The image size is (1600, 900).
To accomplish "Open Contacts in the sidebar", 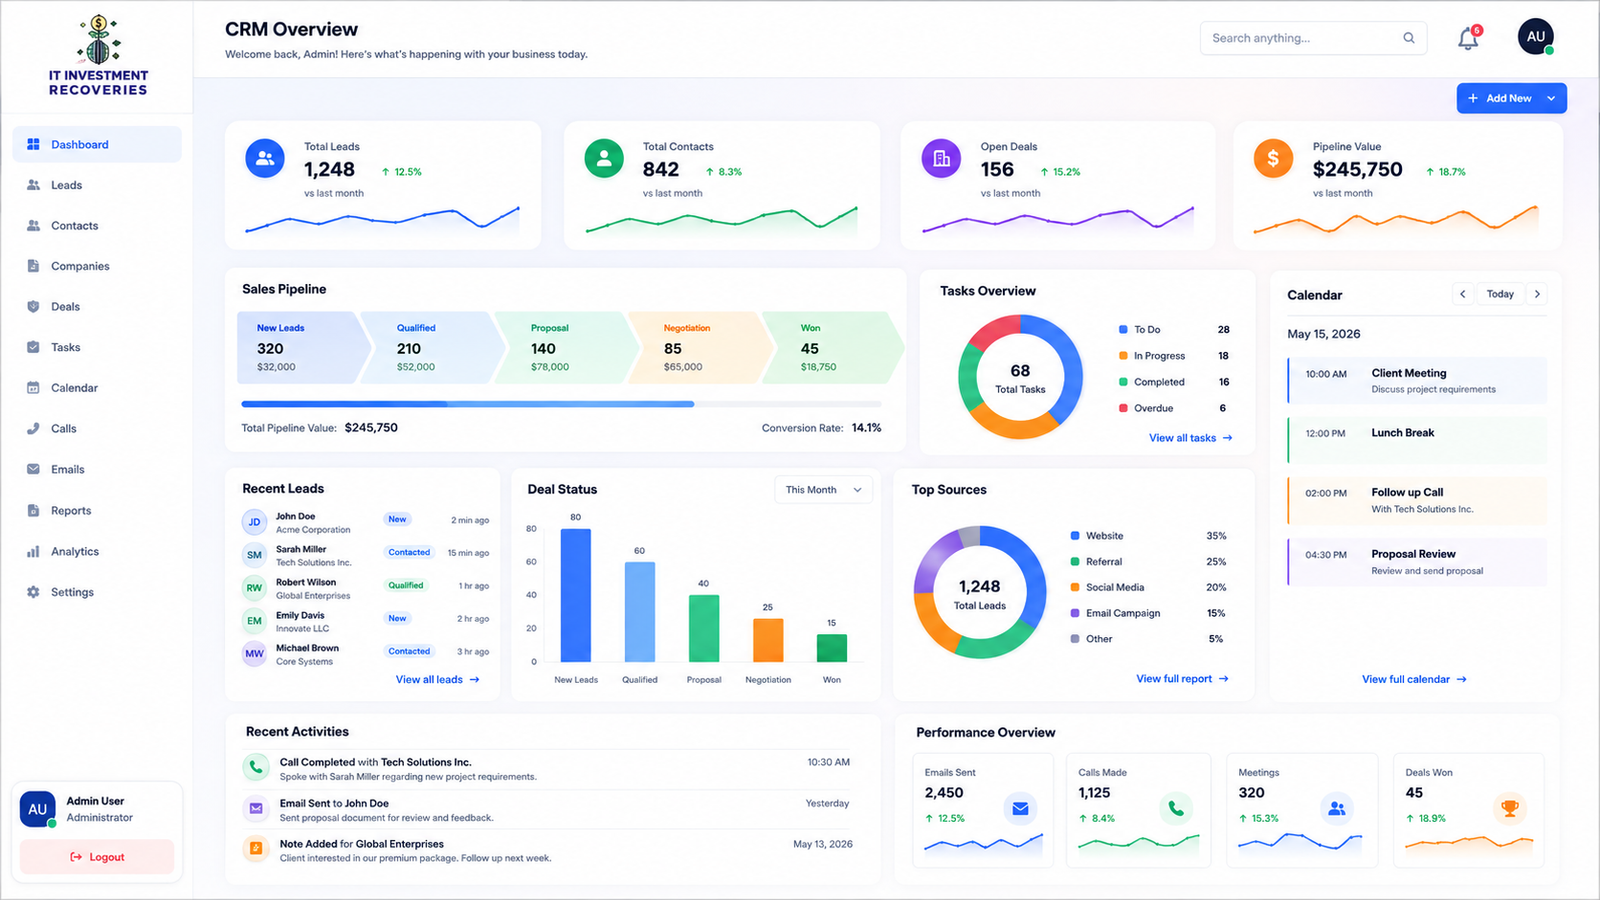I will point(97,226).
